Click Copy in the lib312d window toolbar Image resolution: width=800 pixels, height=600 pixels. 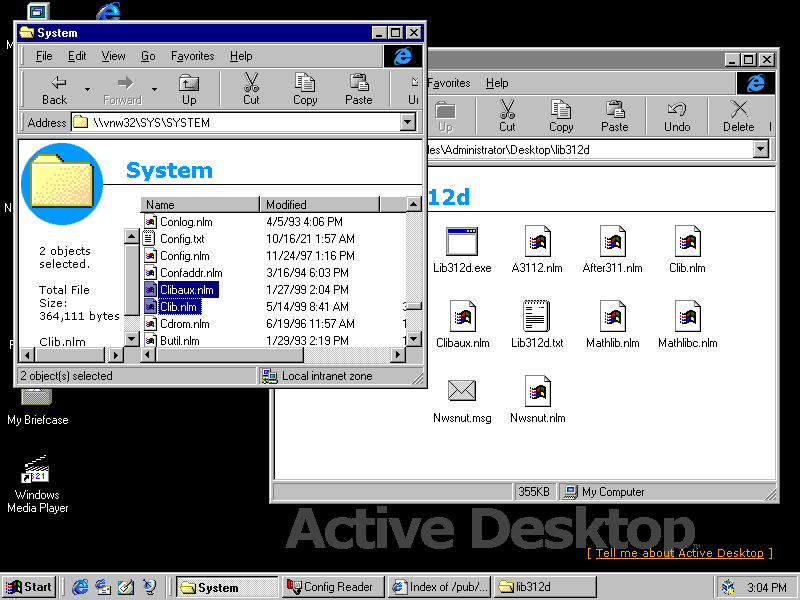[561, 117]
